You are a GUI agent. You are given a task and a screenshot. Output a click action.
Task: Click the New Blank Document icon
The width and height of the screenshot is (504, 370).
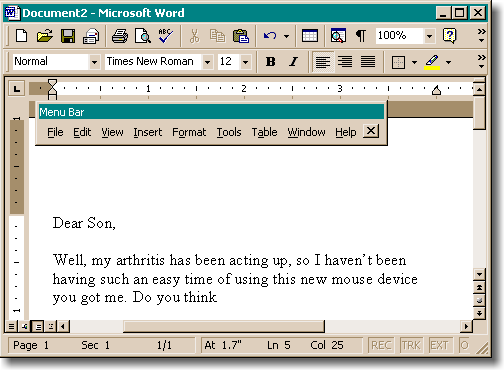tap(22, 36)
